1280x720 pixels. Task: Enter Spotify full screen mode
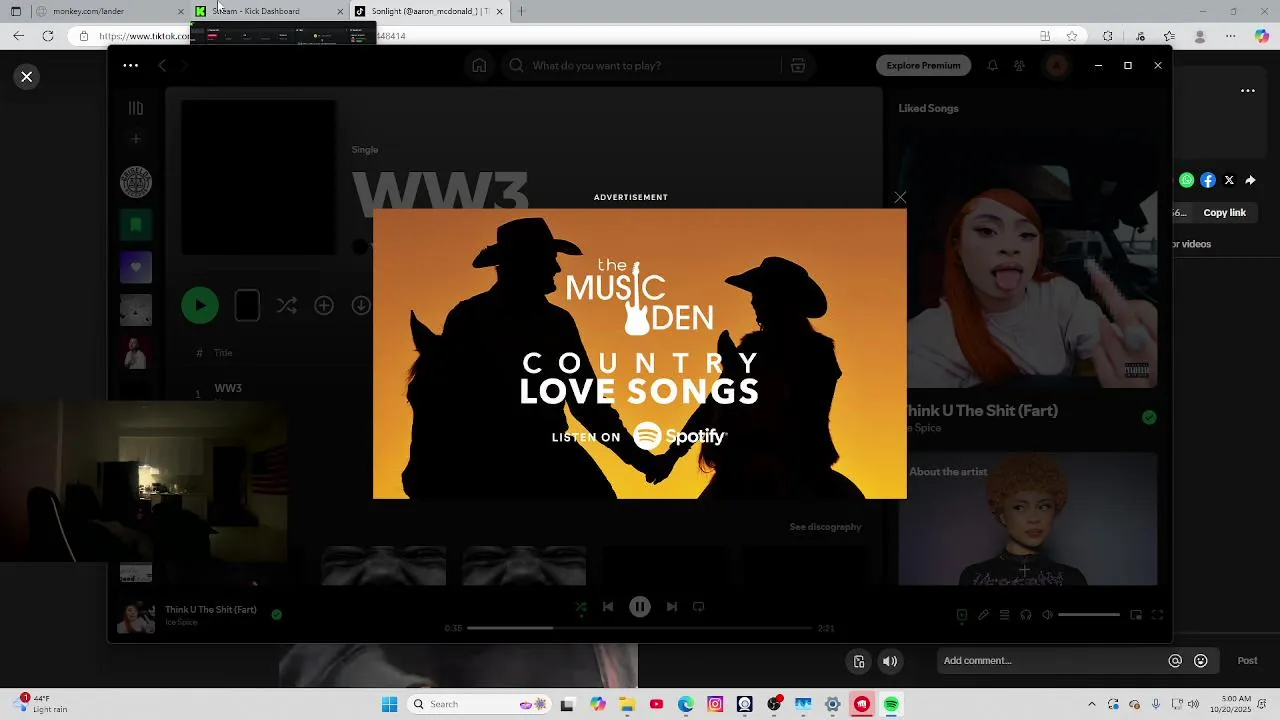click(1158, 615)
